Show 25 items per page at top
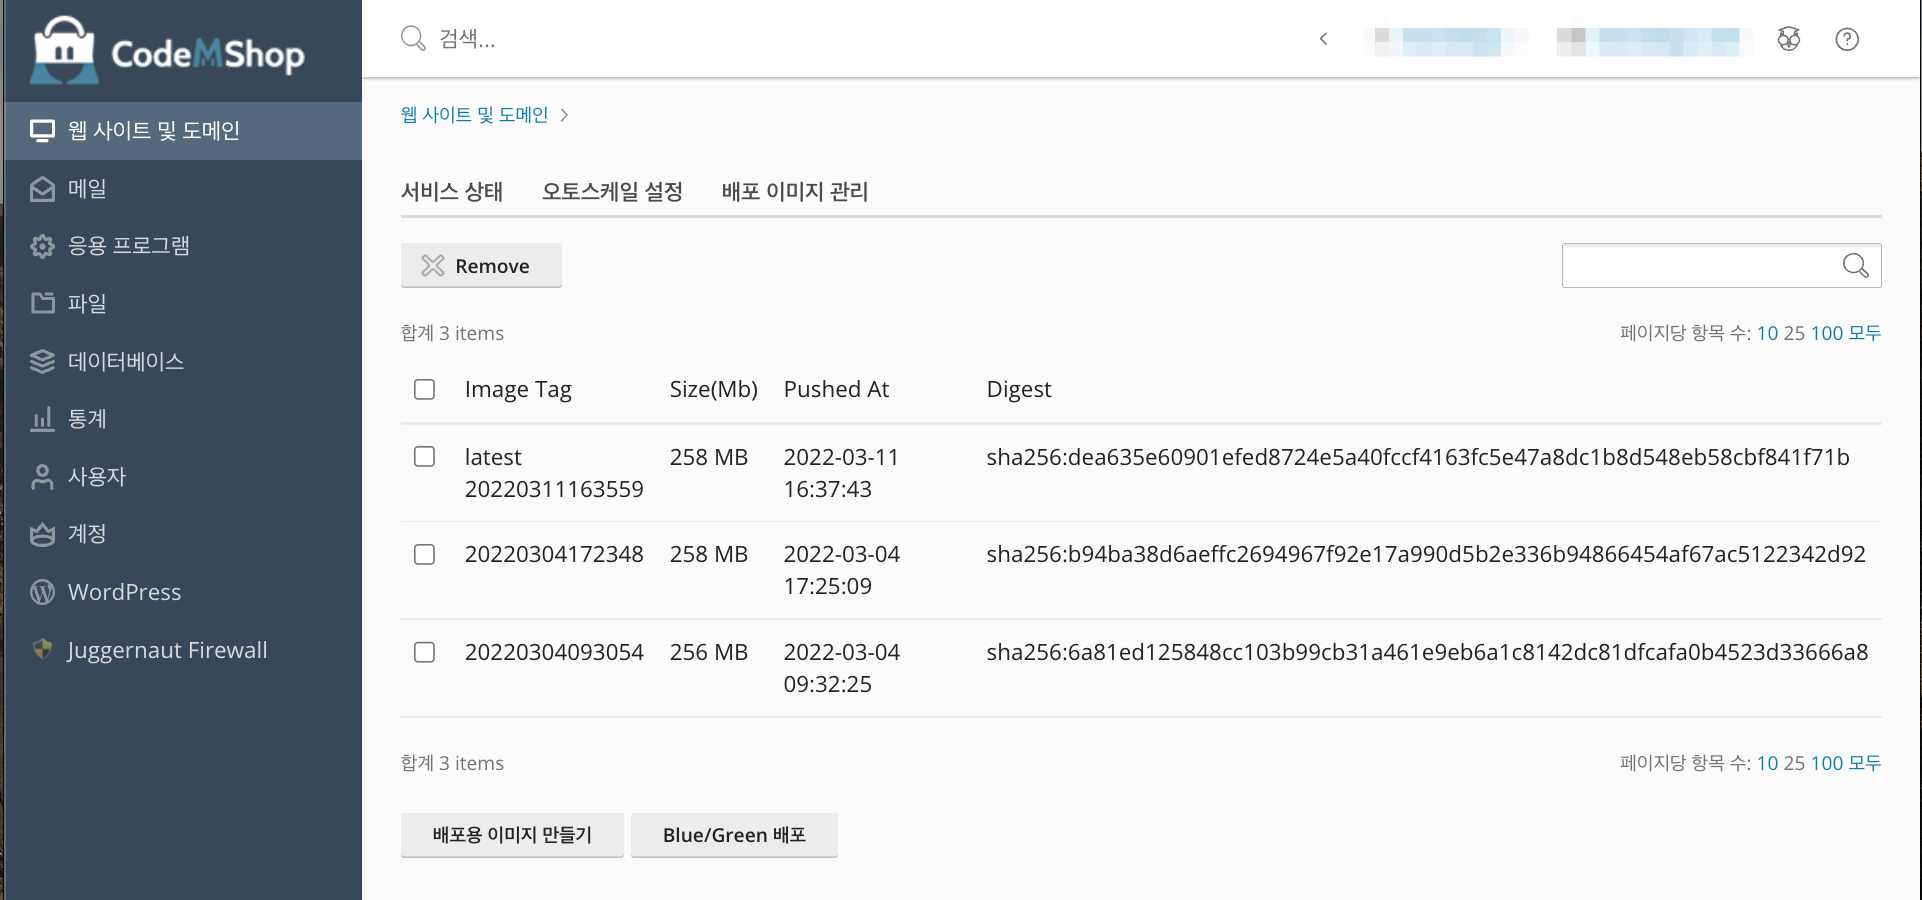The image size is (1922, 900). [1794, 333]
